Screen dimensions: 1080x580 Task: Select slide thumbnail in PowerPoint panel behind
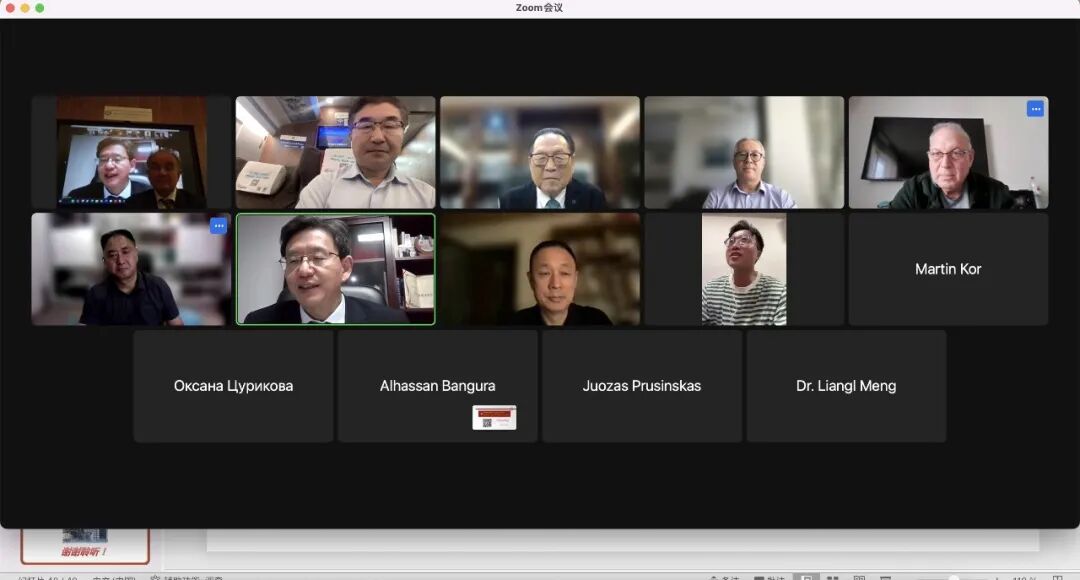(x=85, y=540)
